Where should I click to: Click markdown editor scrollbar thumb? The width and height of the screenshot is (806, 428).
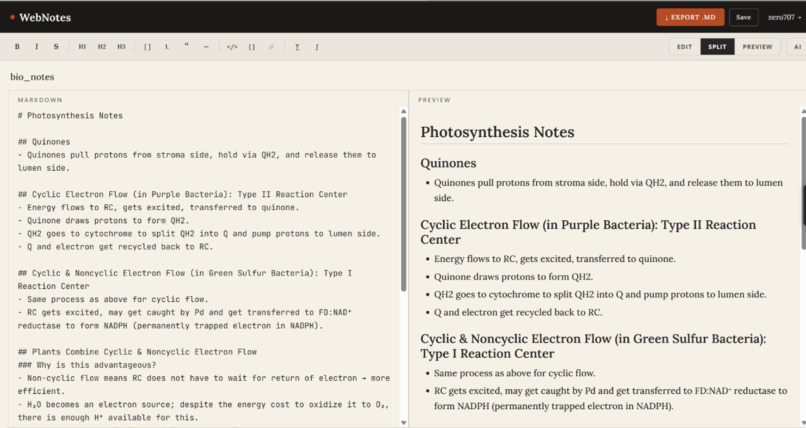pos(404,204)
